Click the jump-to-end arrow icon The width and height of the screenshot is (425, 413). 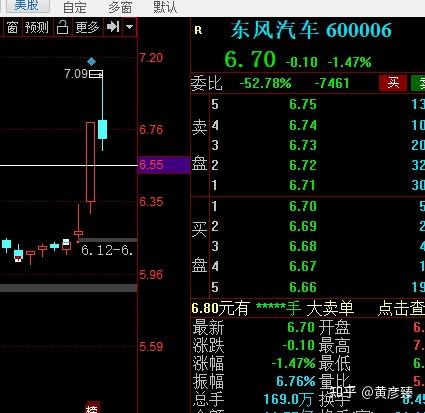pyautogui.click(x=113, y=27)
